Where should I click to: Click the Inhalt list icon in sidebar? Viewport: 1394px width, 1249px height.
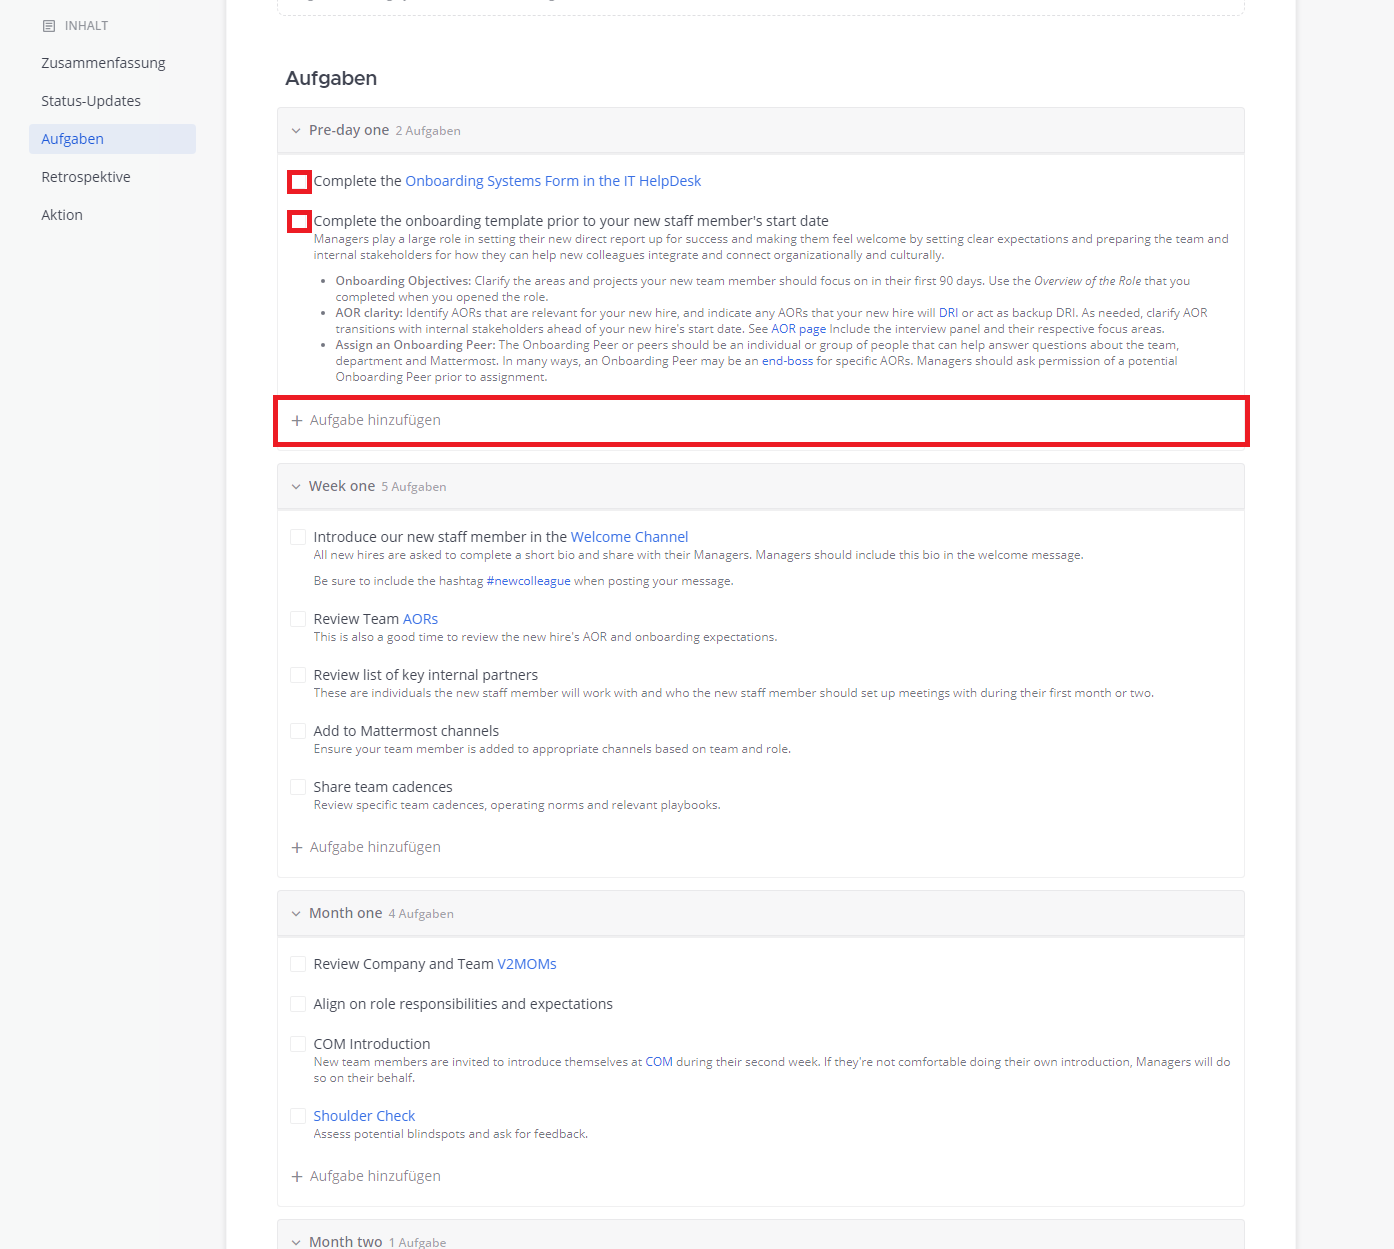tap(49, 26)
